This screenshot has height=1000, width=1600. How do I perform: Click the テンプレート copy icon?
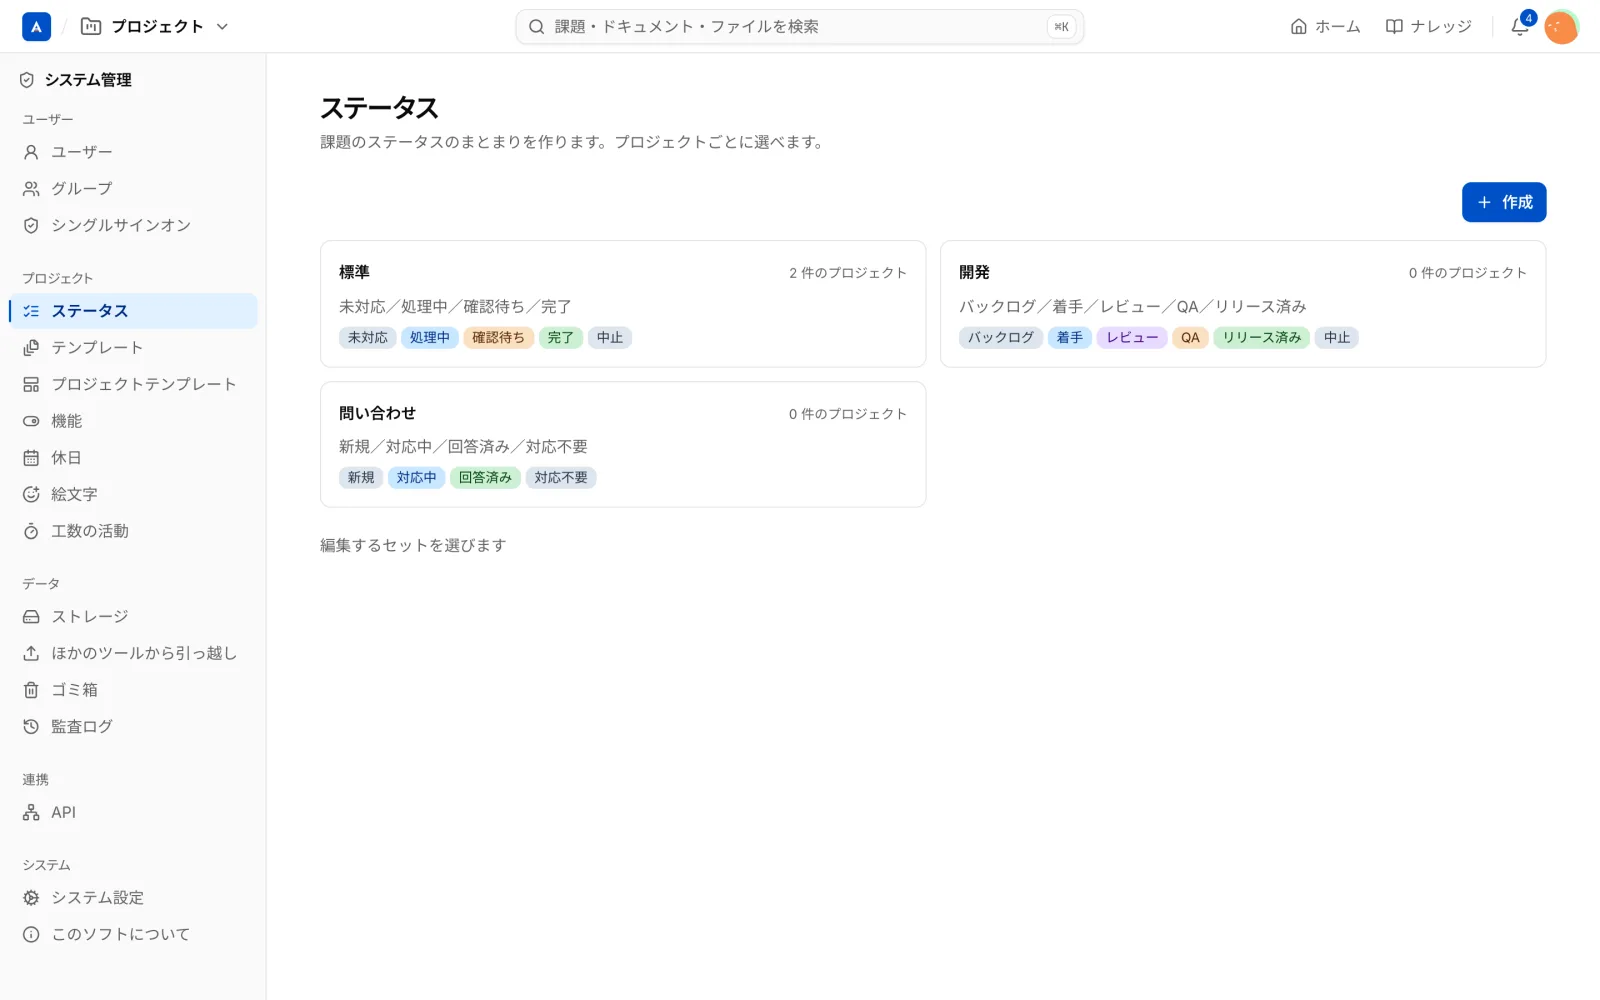(31, 348)
